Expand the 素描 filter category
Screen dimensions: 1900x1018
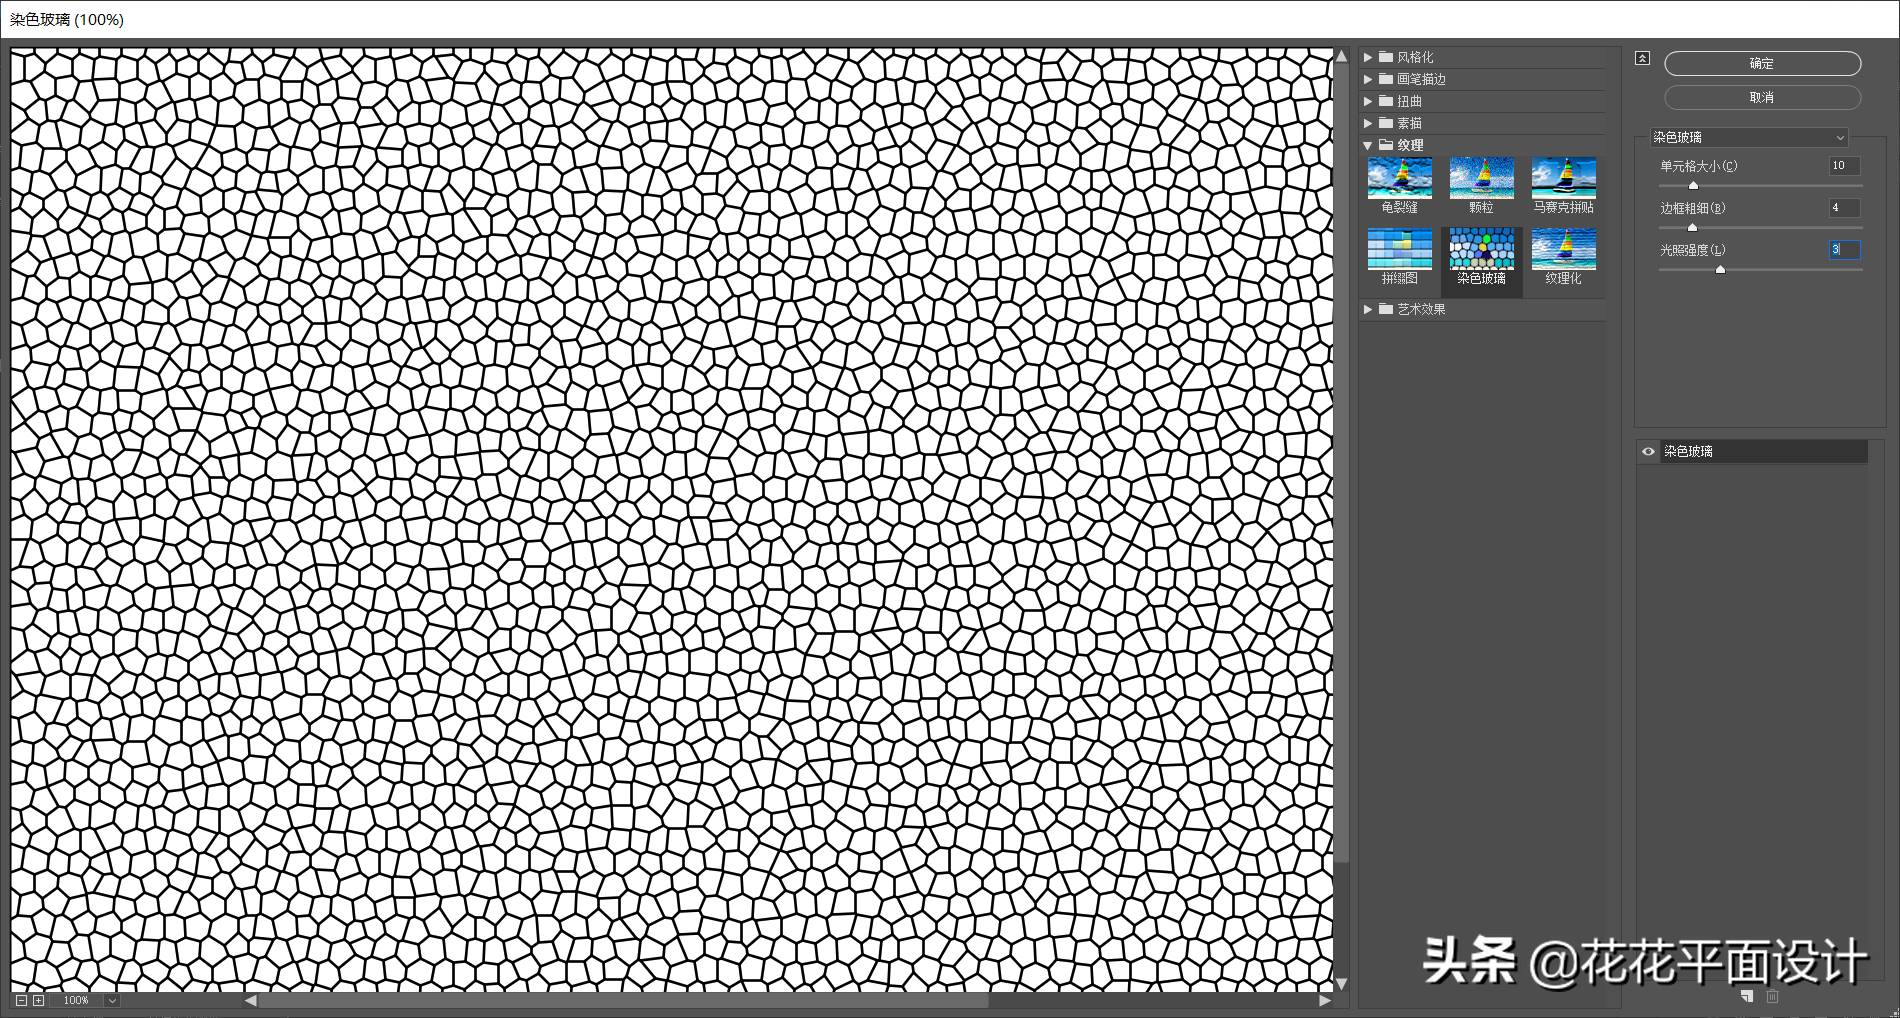coord(1368,123)
